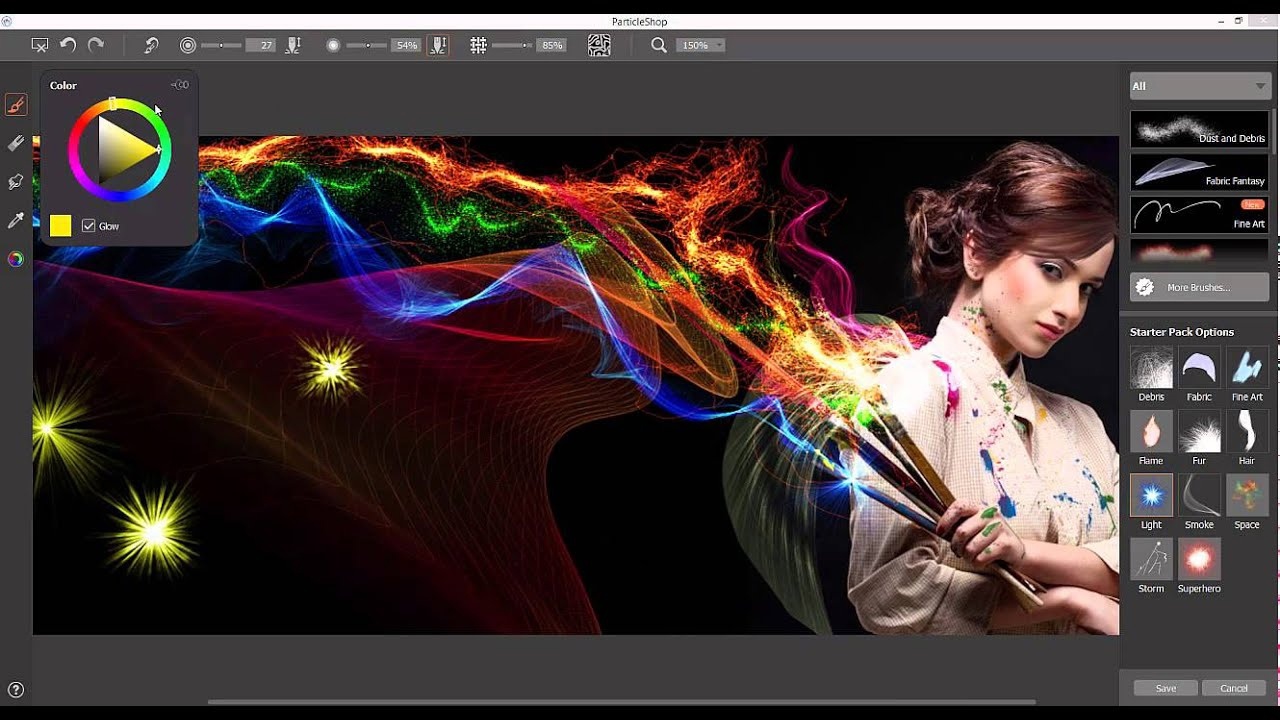Image resolution: width=1280 pixels, height=720 pixels.
Task: Click the Cancel button
Action: (x=1234, y=688)
